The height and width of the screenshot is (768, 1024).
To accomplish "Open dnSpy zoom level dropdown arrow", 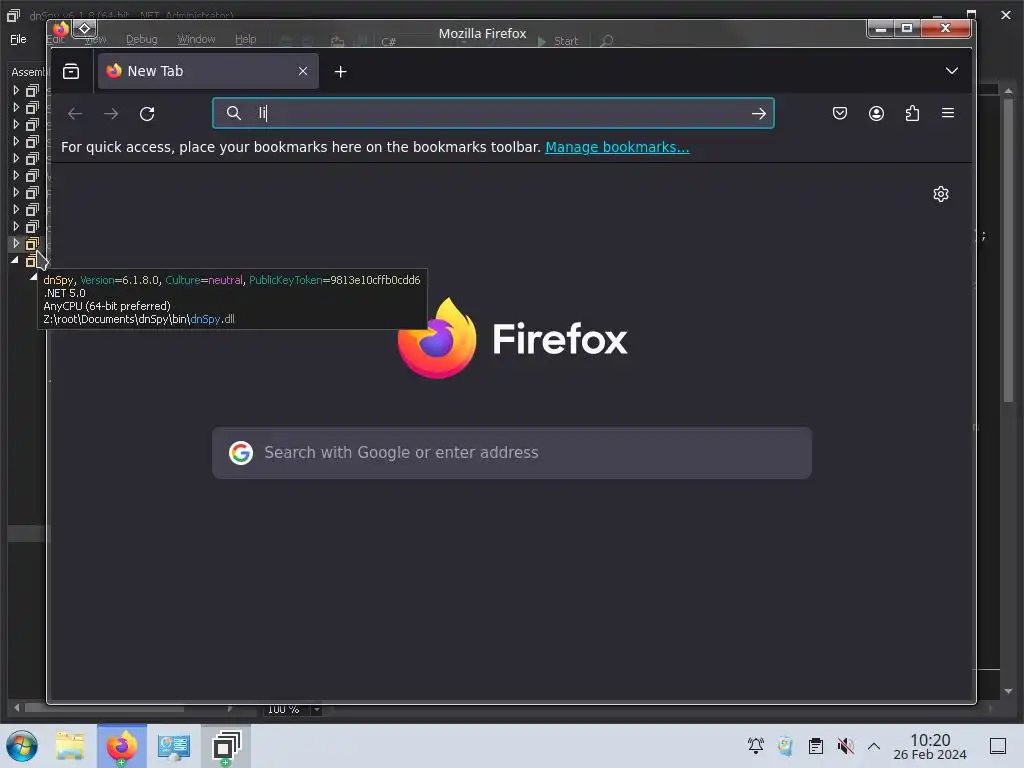I will (x=317, y=709).
